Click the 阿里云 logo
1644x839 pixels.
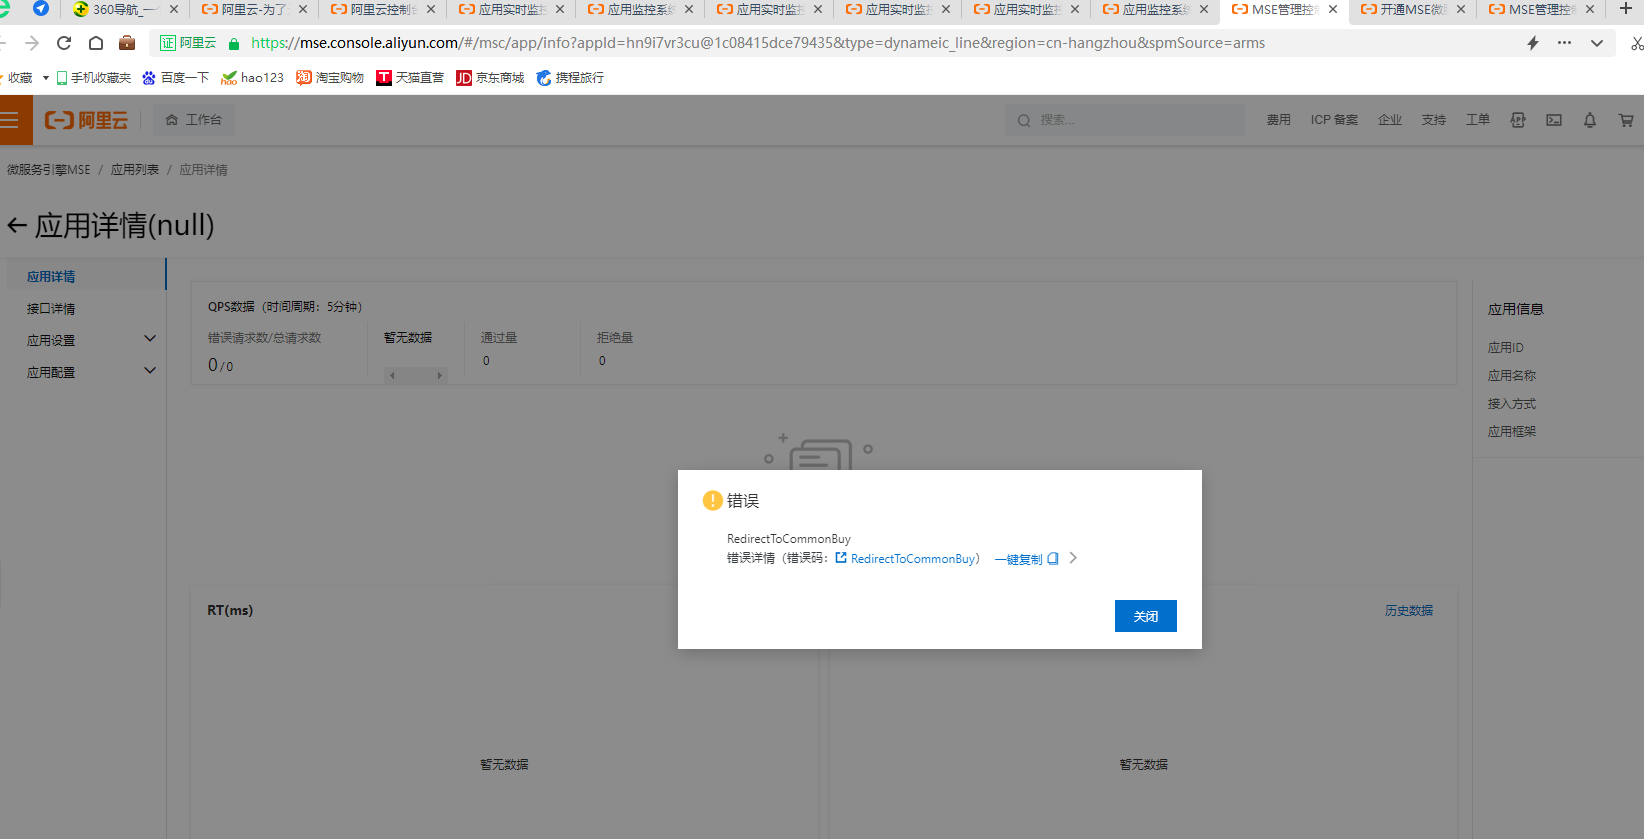[86, 120]
